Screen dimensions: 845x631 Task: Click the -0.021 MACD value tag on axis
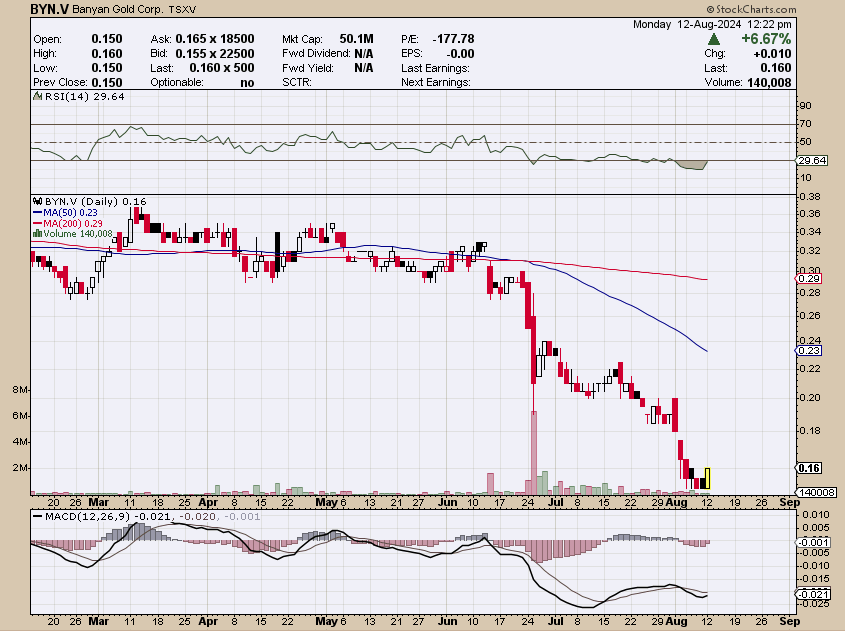point(813,594)
